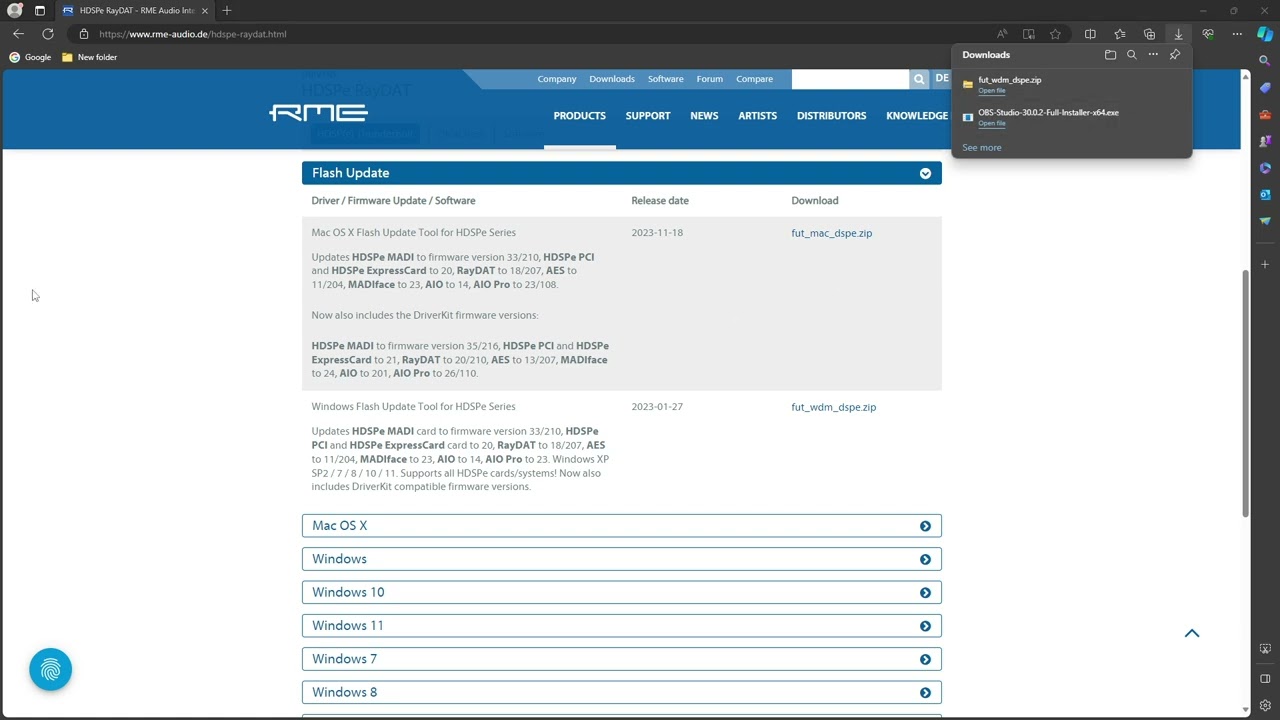
Task: Open Copilot icon at top right
Action: 1265,34
